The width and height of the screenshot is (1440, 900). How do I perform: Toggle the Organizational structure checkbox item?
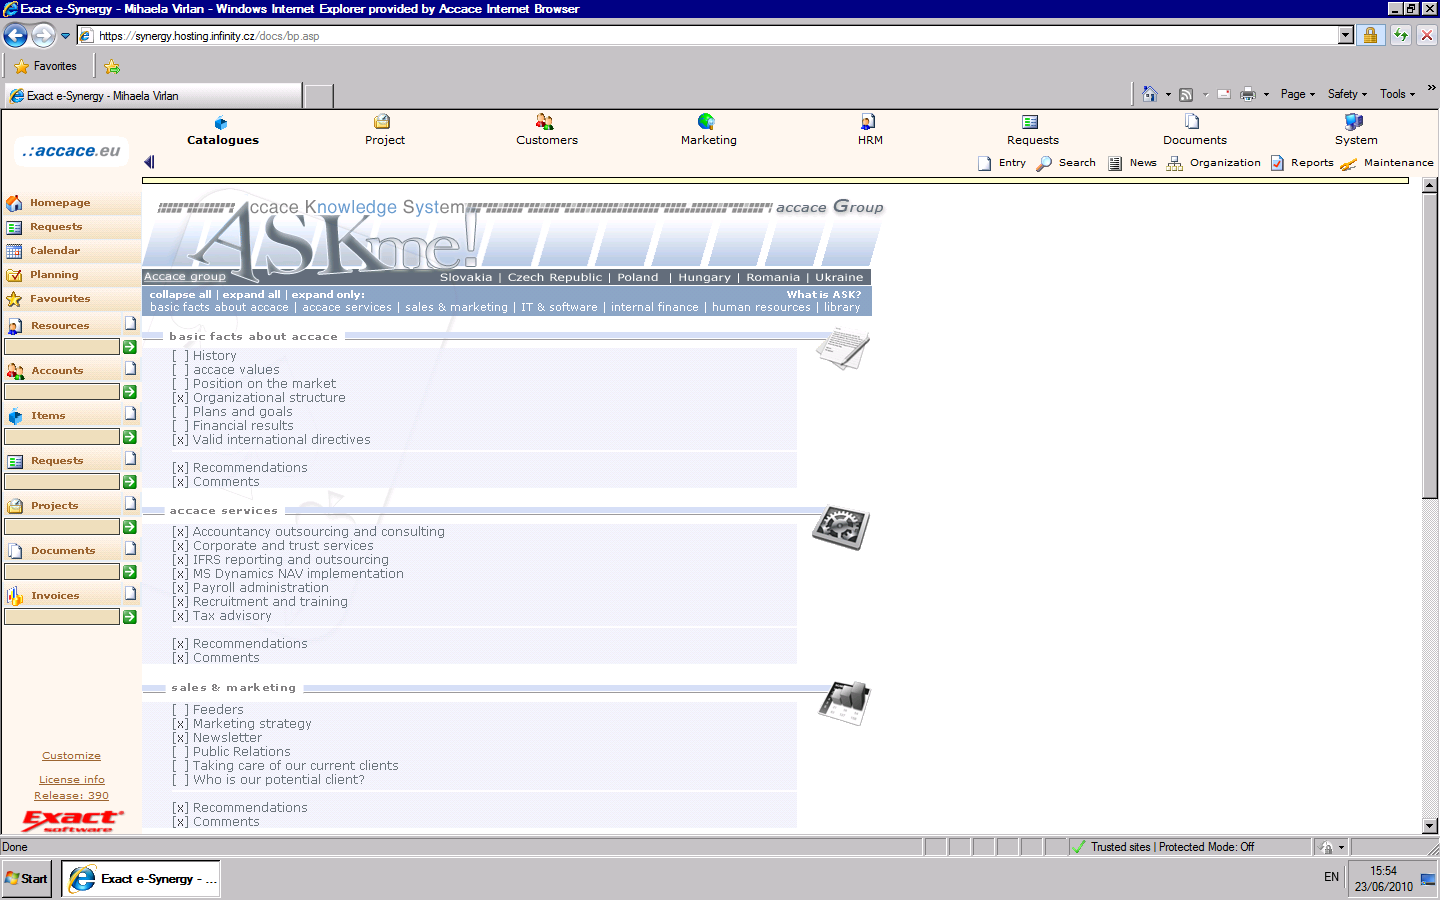click(x=180, y=398)
